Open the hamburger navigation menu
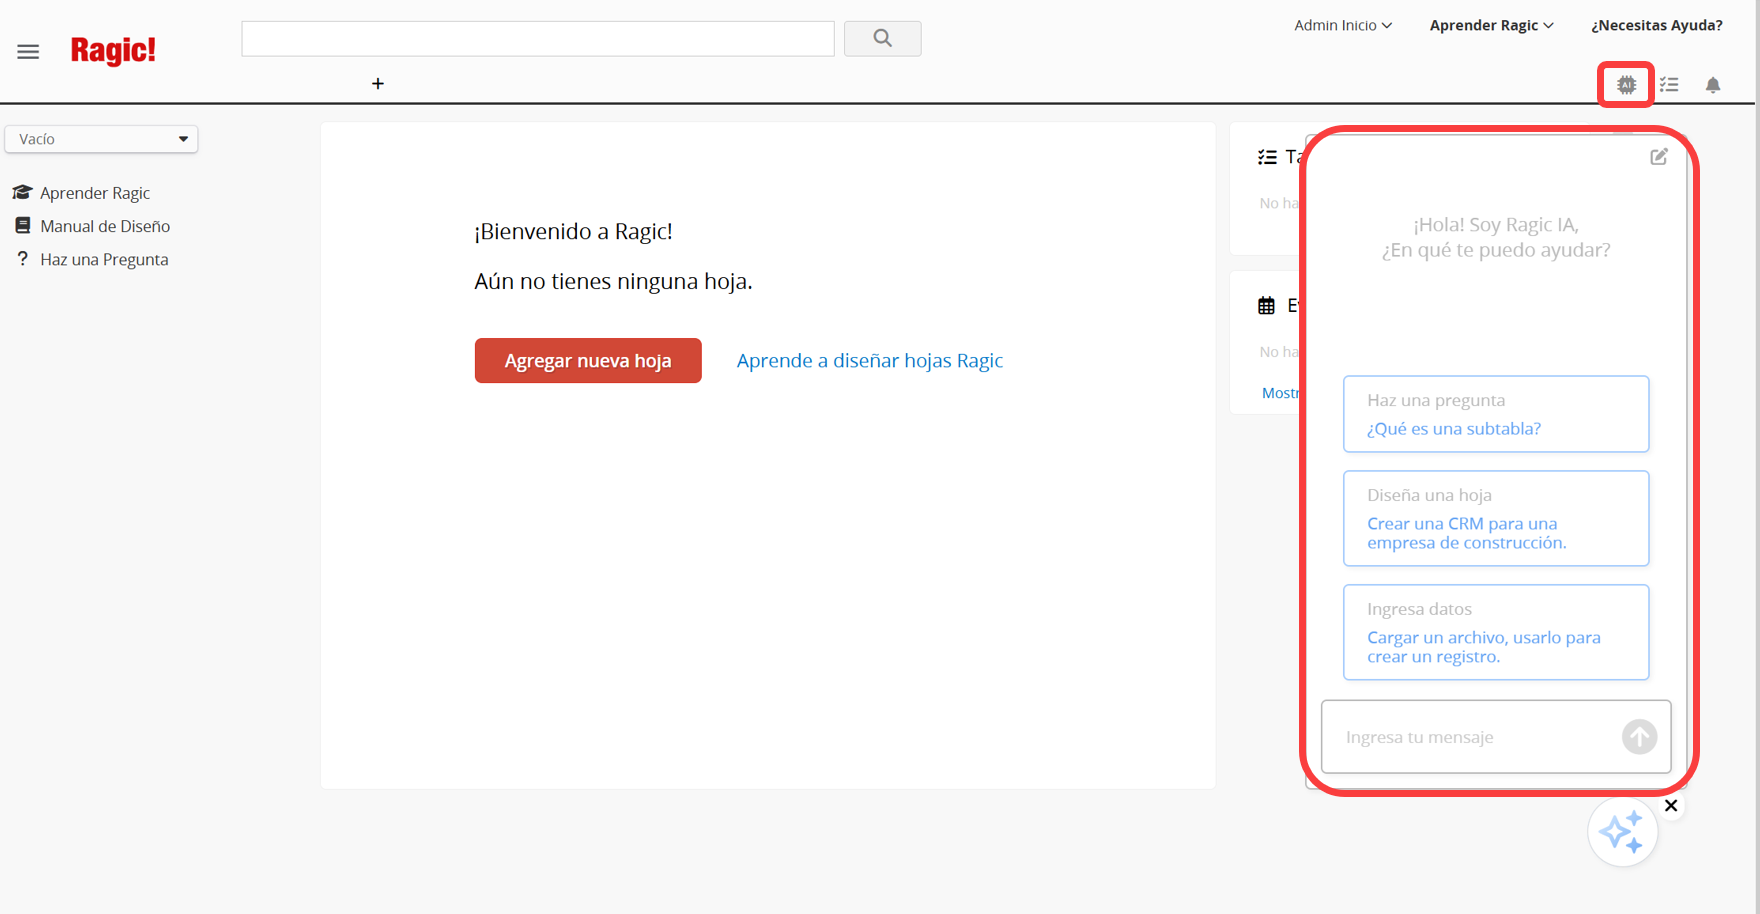The width and height of the screenshot is (1760, 914). point(28,52)
